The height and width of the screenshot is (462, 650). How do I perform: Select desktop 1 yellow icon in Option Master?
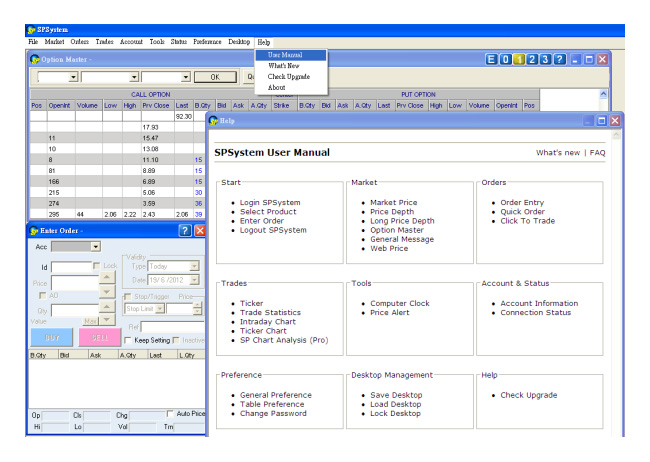[519, 59]
